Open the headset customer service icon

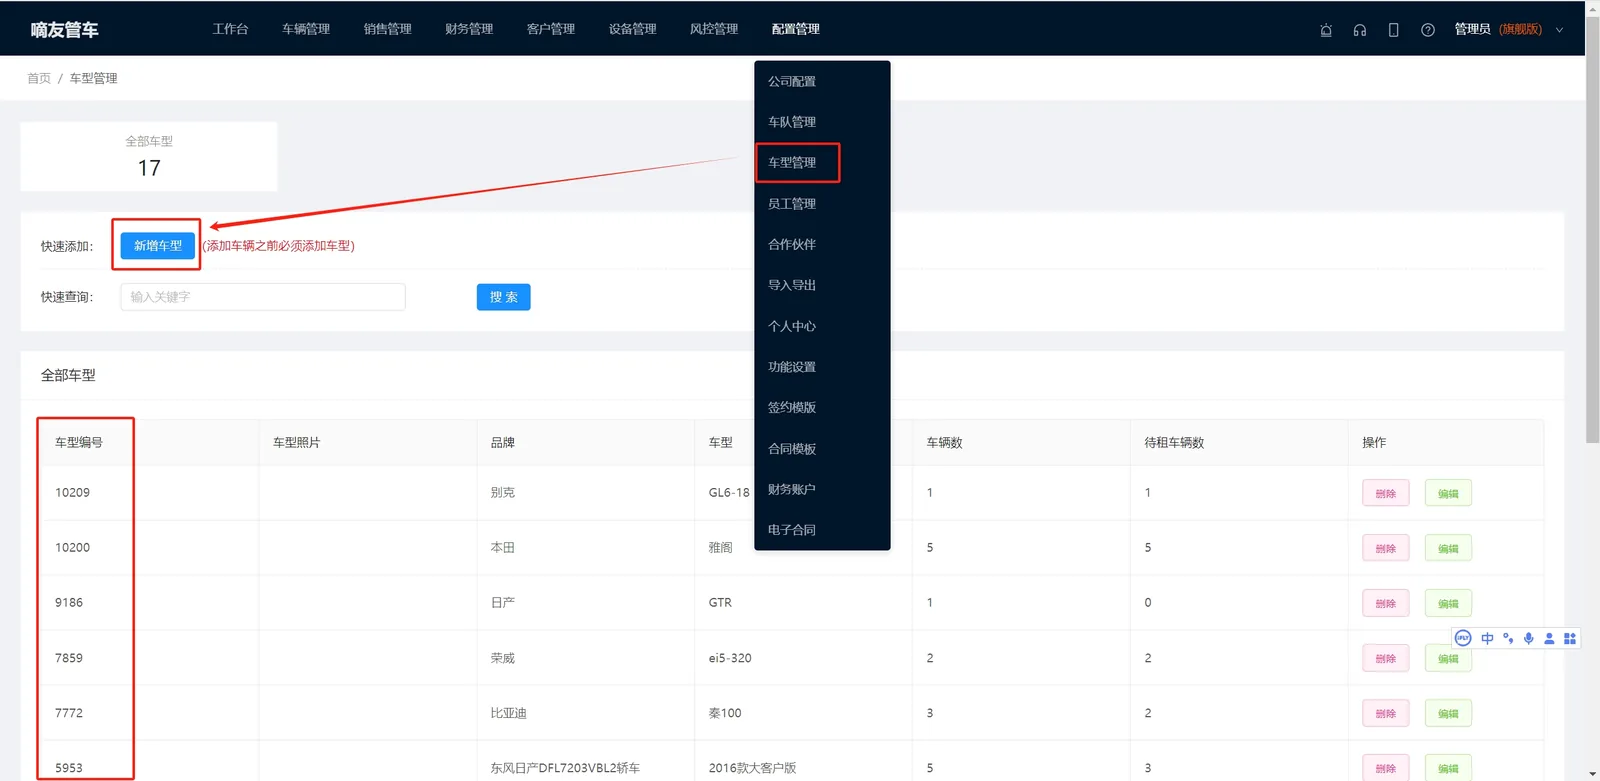[x=1360, y=30]
